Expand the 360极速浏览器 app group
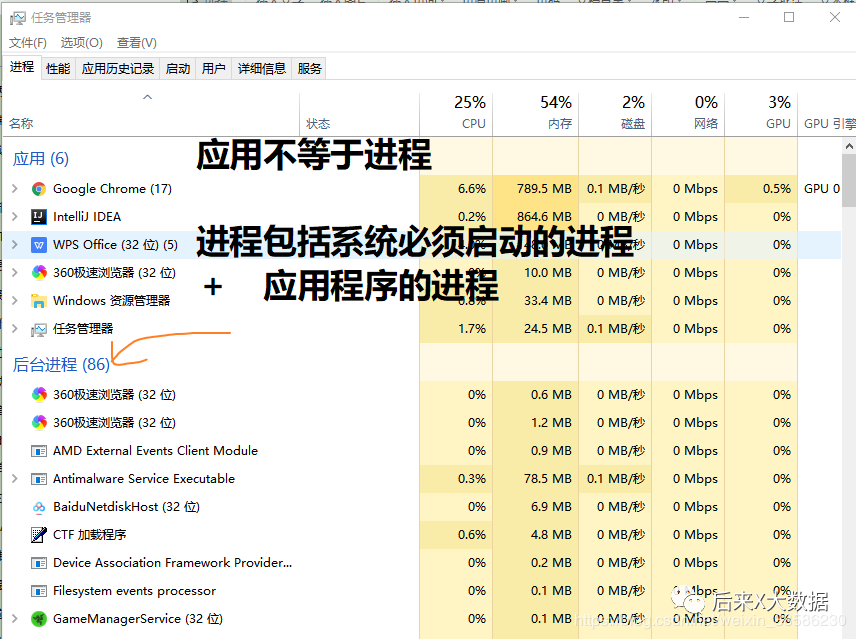The width and height of the screenshot is (856, 639). 15,272
